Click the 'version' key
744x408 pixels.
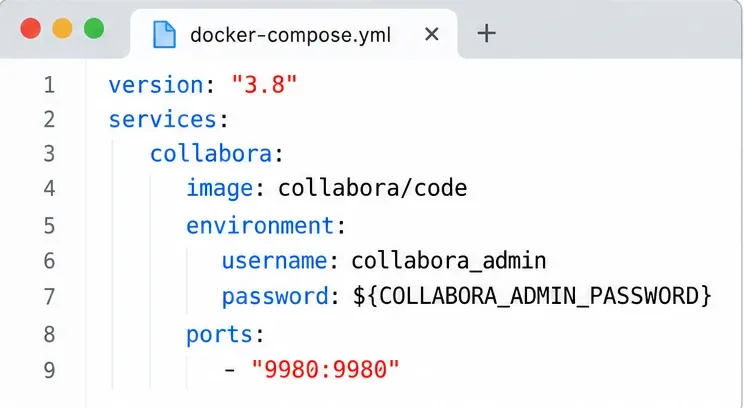coord(156,85)
